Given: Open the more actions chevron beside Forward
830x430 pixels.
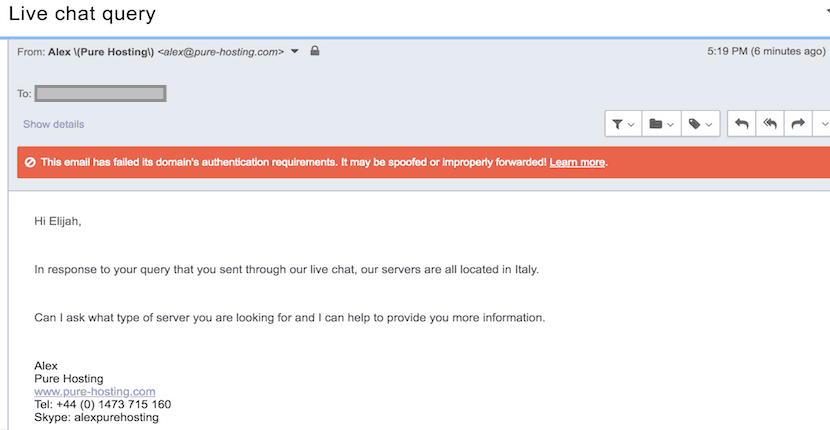Looking at the screenshot, I should 823,124.
